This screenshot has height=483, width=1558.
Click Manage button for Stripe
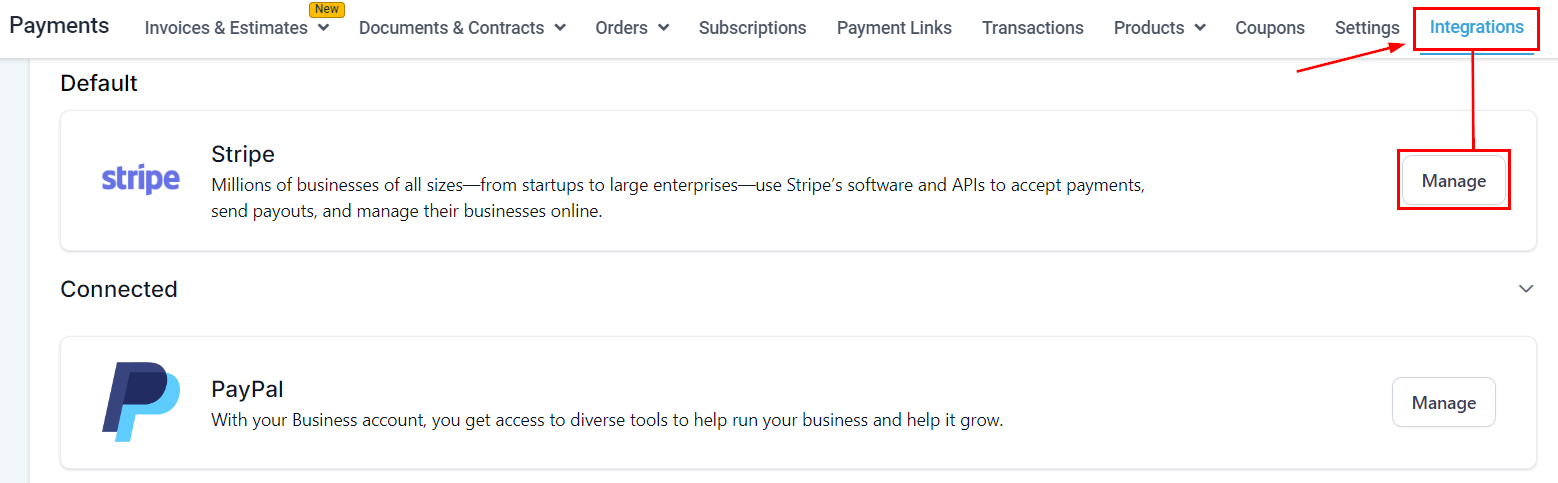pyautogui.click(x=1453, y=181)
